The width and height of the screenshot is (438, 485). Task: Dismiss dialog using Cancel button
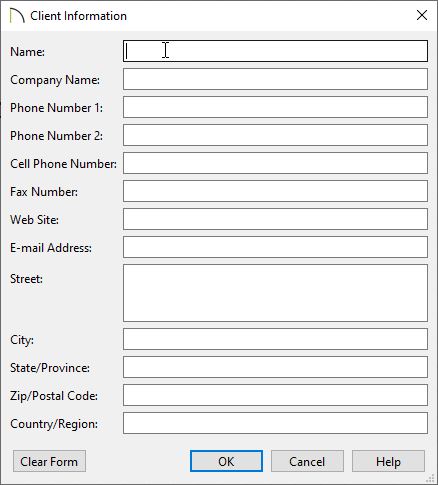[307, 461]
